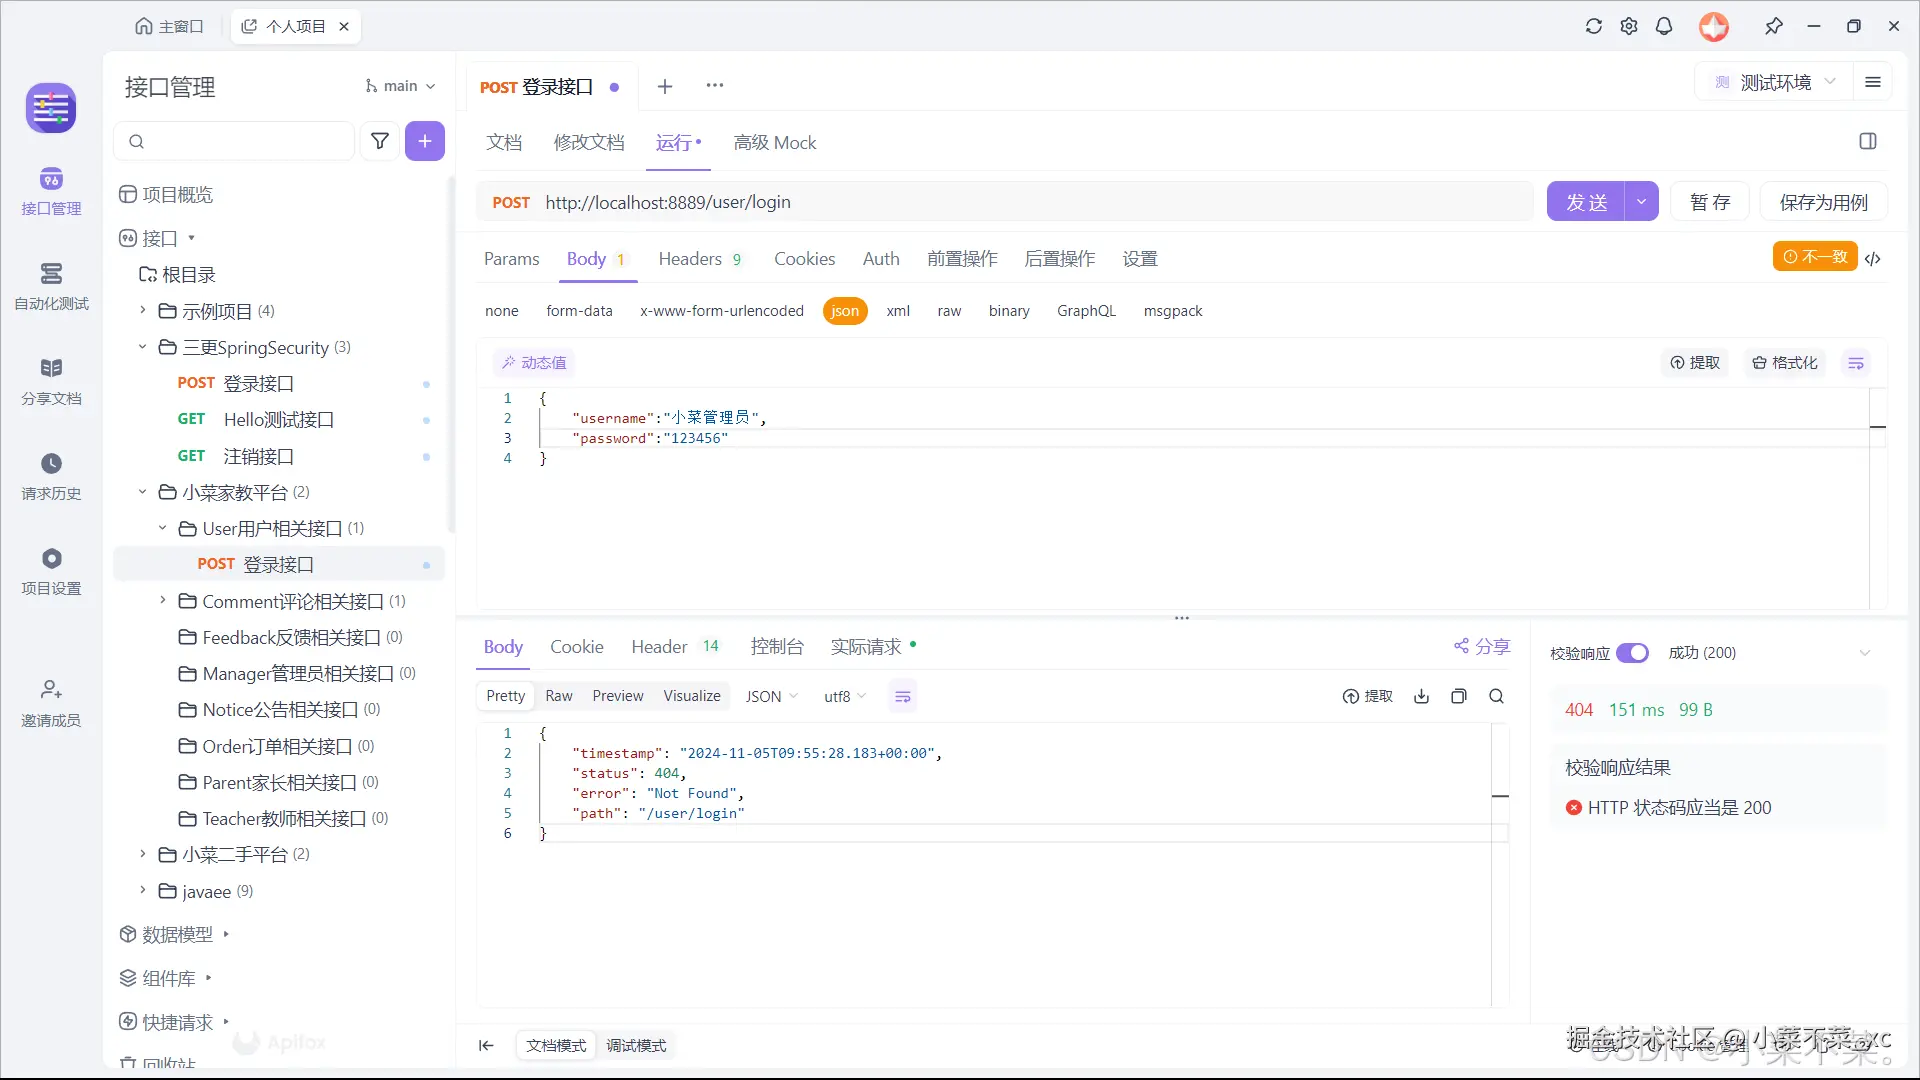Image resolution: width=1920 pixels, height=1080 pixels.
Task: Search within the response body
Action: 1496,696
